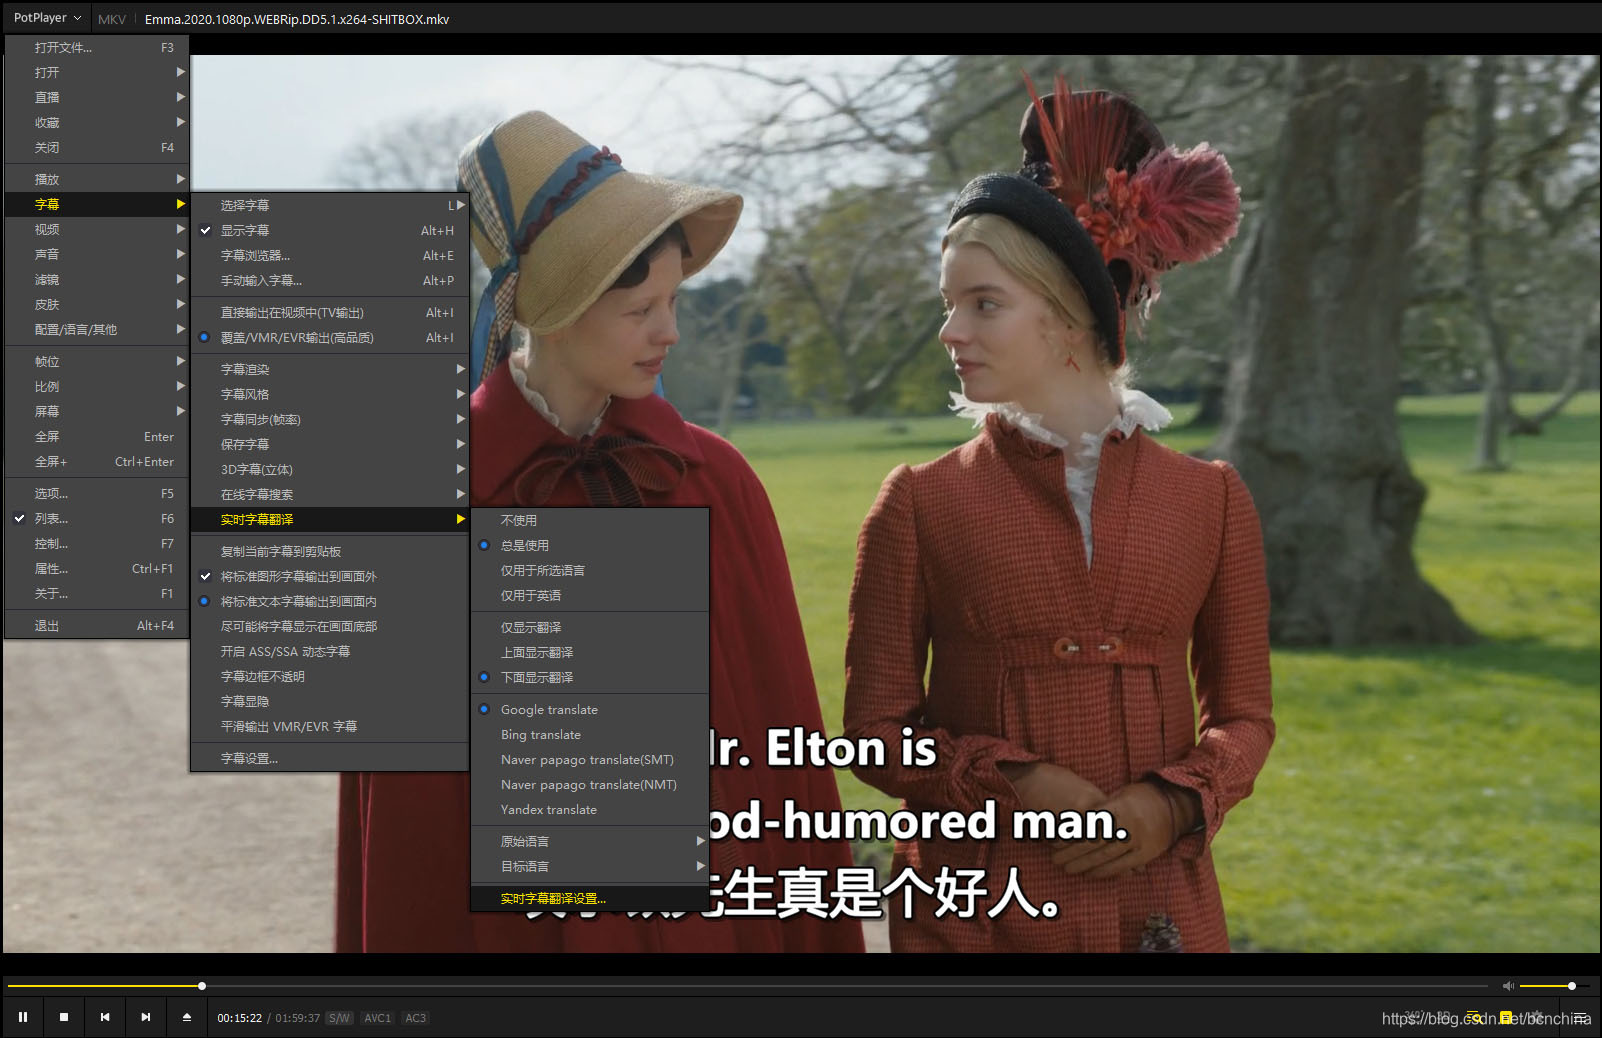The height and width of the screenshot is (1038, 1602).
Task: Stop the video with the stop button
Action: click(x=64, y=1017)
